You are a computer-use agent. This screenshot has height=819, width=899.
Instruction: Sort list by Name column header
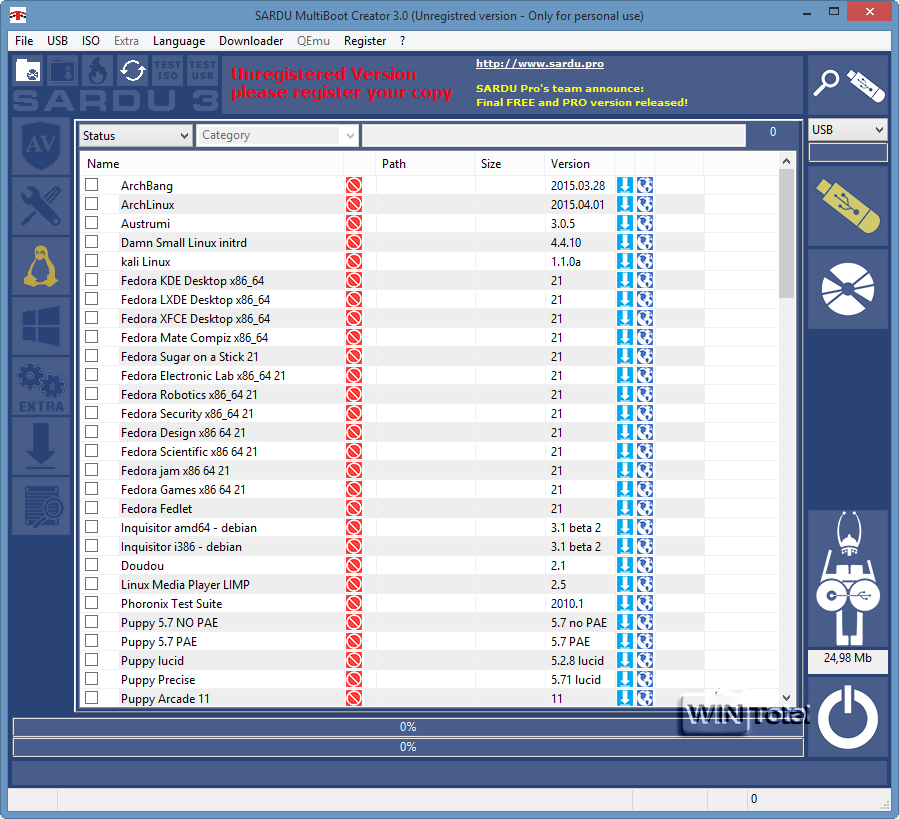pyautogui.click(x=212, y=164)
